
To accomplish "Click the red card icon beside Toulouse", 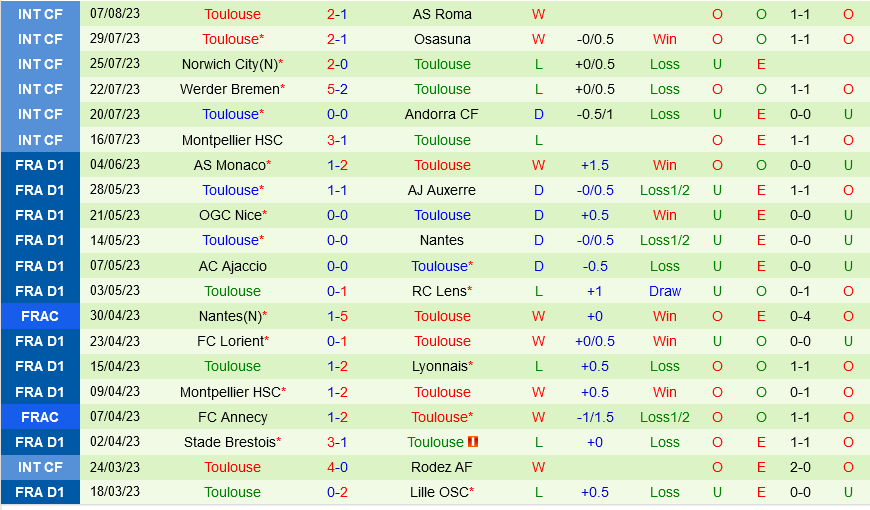I will pyautogui.click(x=473, y=442).
